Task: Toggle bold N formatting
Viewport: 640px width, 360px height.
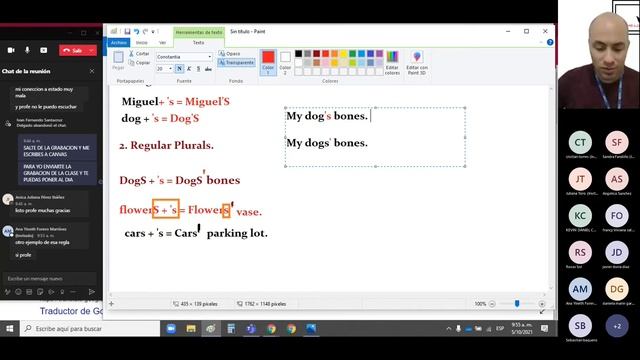Action: [x=179, y=69]
